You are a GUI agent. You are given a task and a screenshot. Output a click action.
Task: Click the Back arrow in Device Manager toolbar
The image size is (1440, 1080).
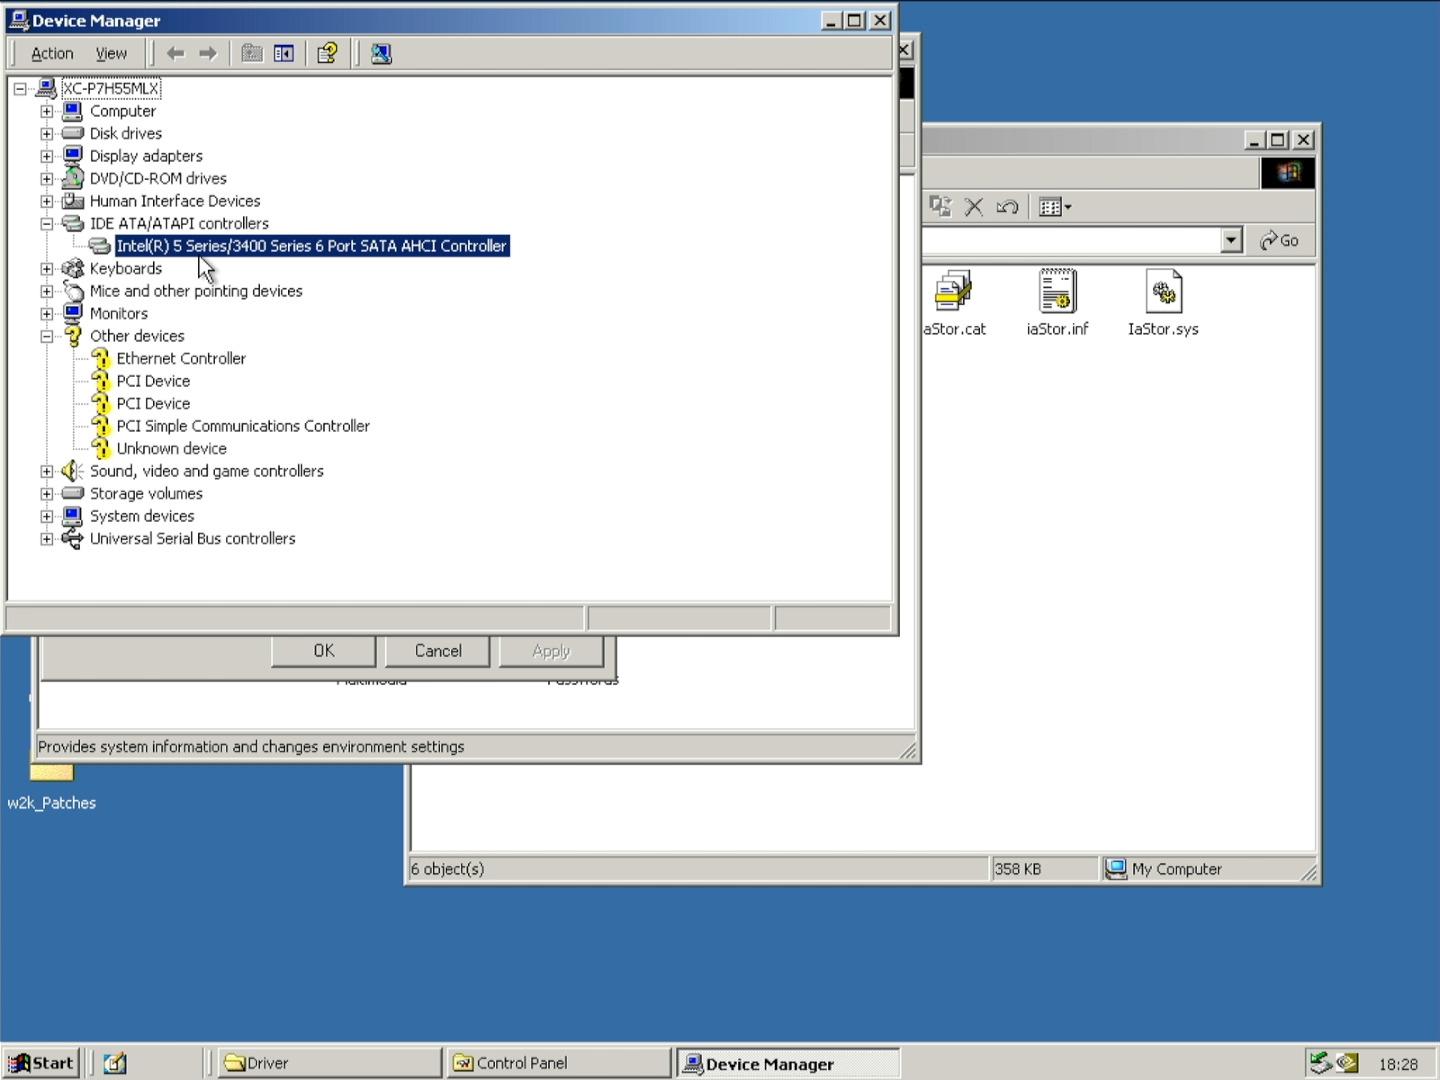[x=176, y=54]
